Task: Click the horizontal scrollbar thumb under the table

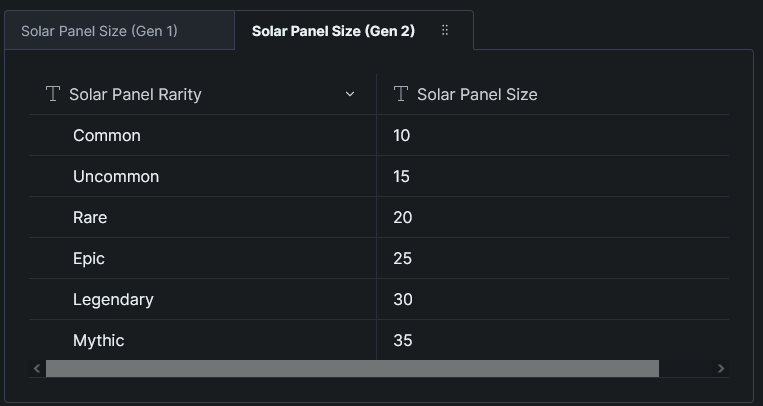Action: [x=352, y=368]
